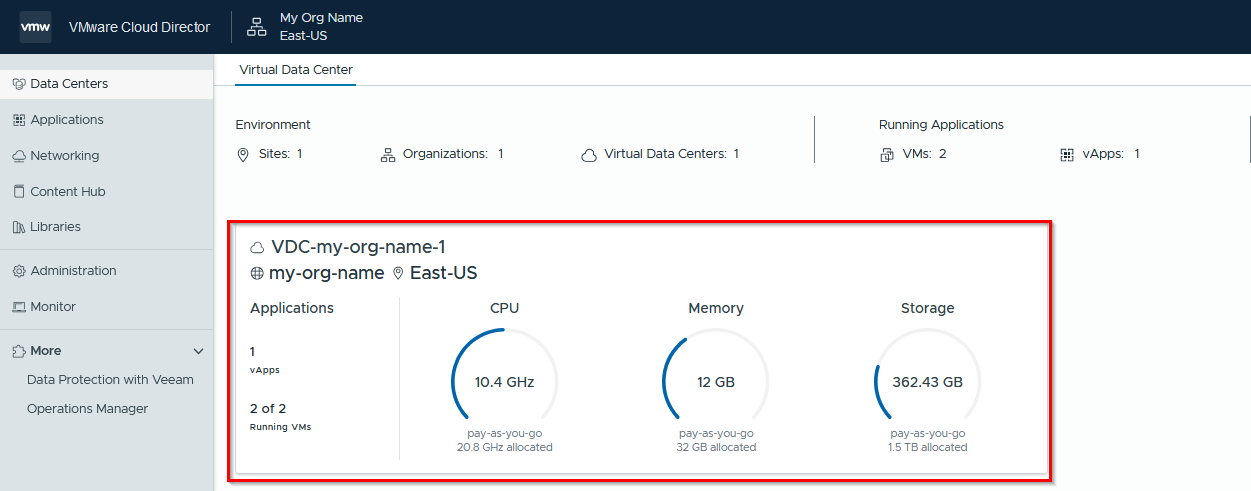Click the VMs icon under Running Applications

[x=887, y=155]
